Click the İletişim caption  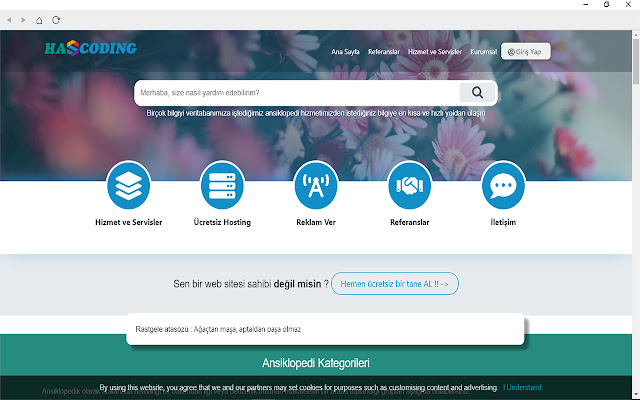(503, 222)
